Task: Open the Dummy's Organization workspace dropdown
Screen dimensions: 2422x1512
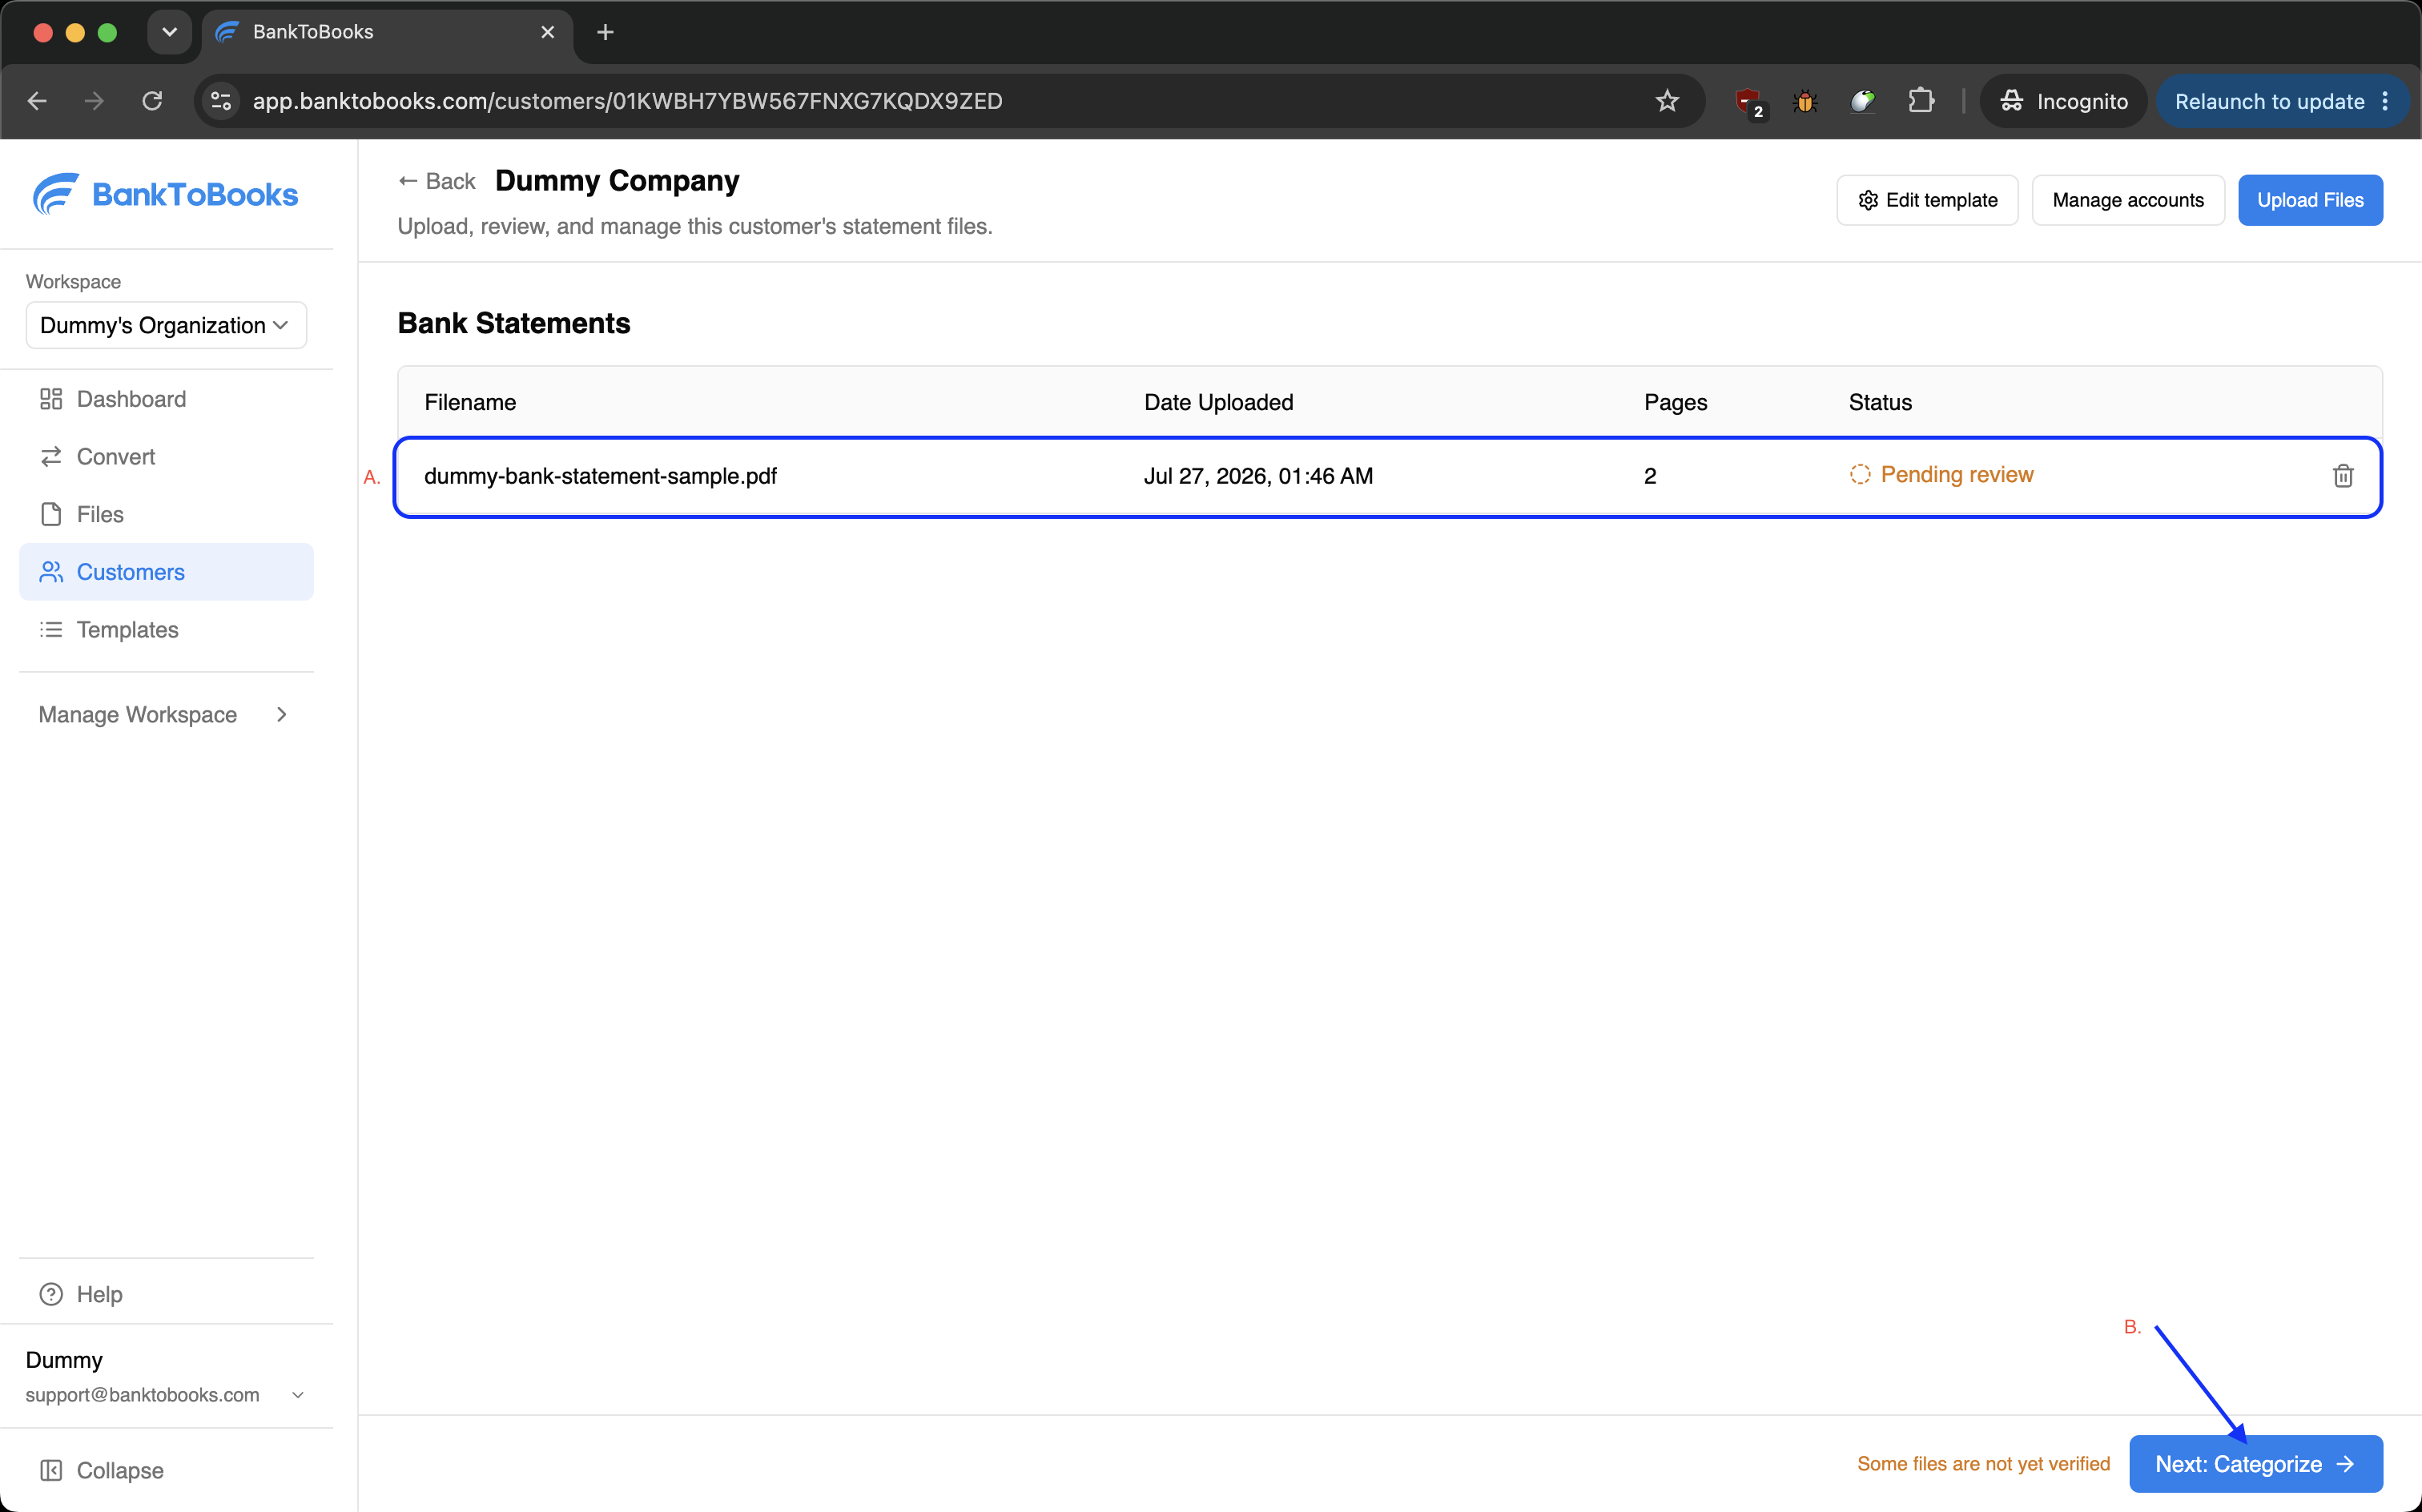Action: (166, 325)
